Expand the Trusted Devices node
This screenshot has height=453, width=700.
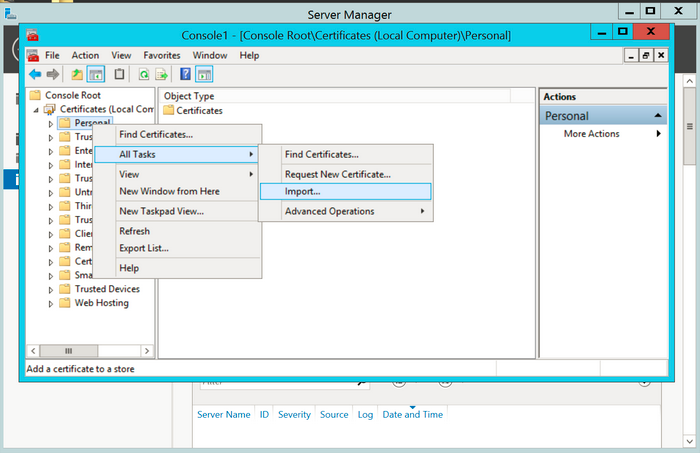point(50,290)
